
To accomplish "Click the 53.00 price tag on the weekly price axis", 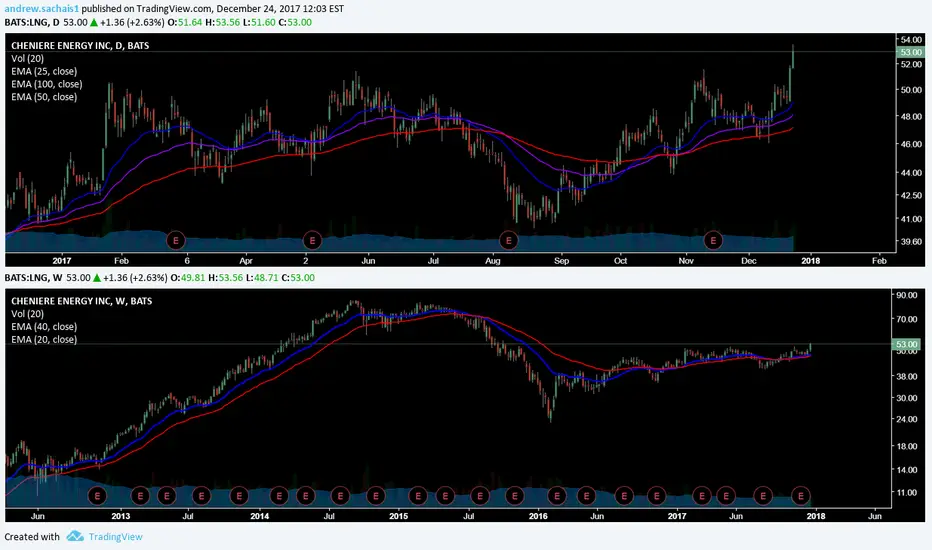I will (x=906, y=344).
